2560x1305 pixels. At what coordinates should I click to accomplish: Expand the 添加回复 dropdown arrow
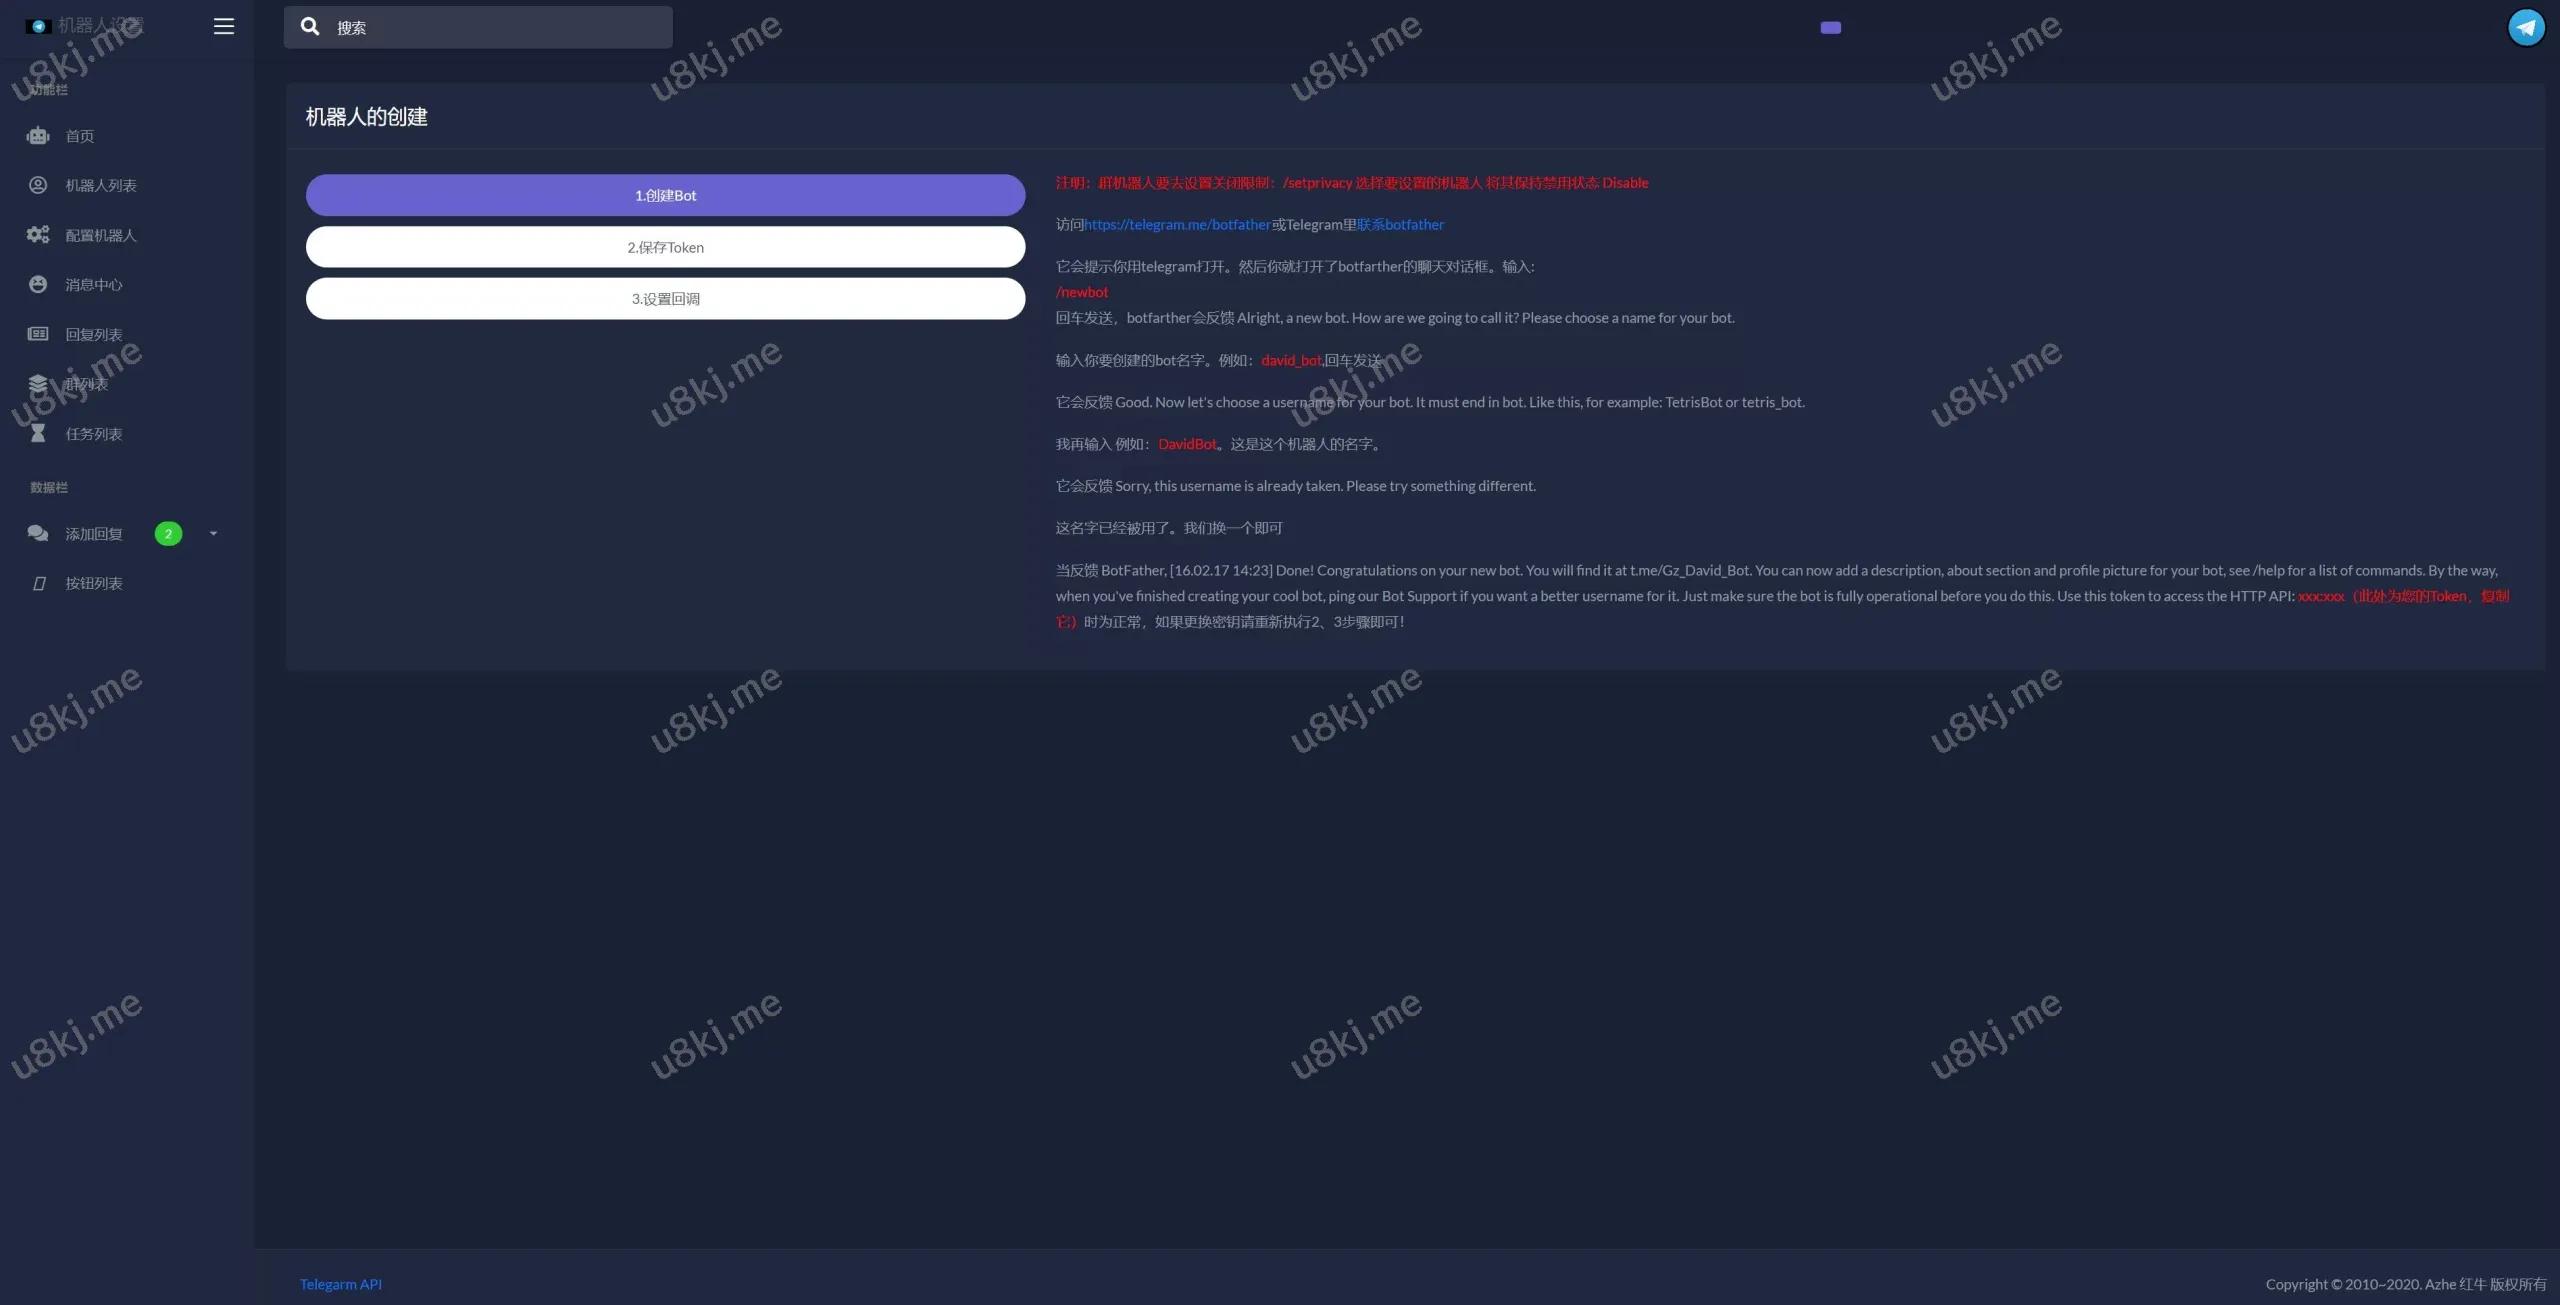pos(213,534)
